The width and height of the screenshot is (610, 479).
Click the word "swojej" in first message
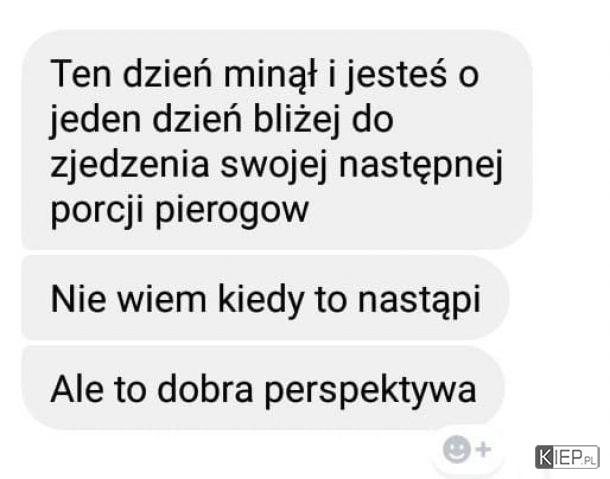(274, 166)
